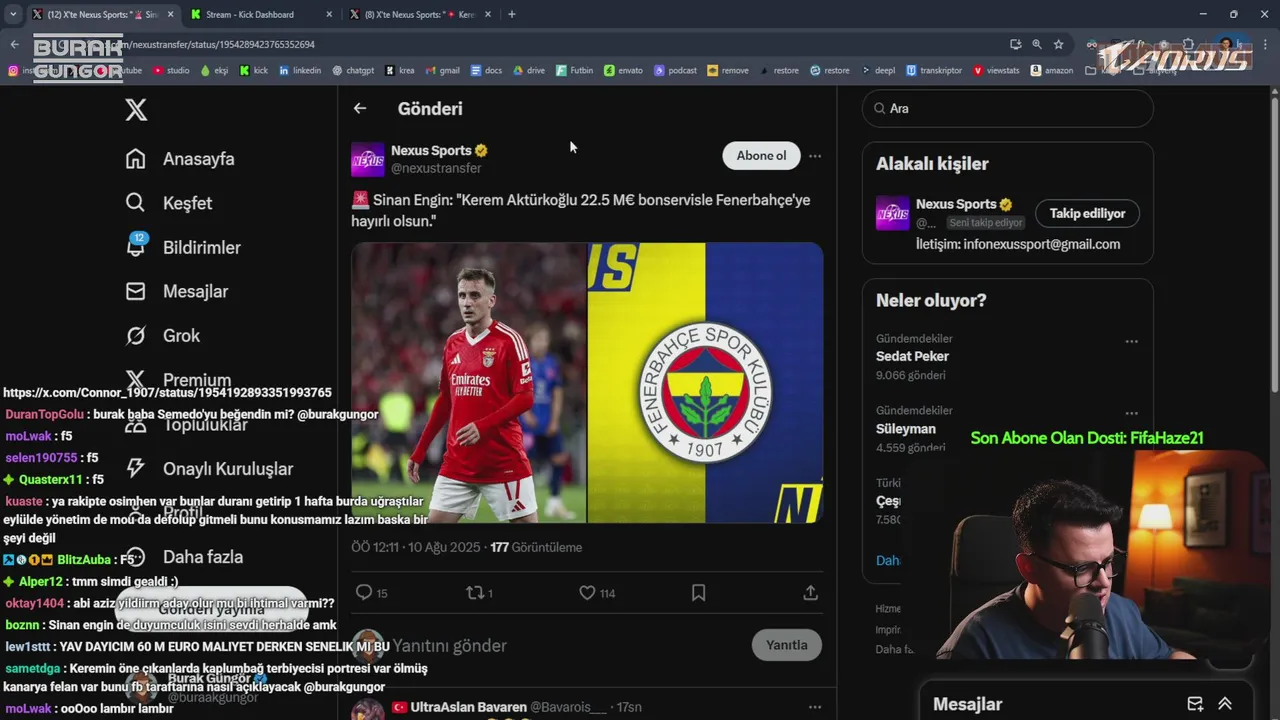Open the viewstats bookmark
Image resolution: width=1280 pixels, height=720 pixels.
(x=996, y=70)
